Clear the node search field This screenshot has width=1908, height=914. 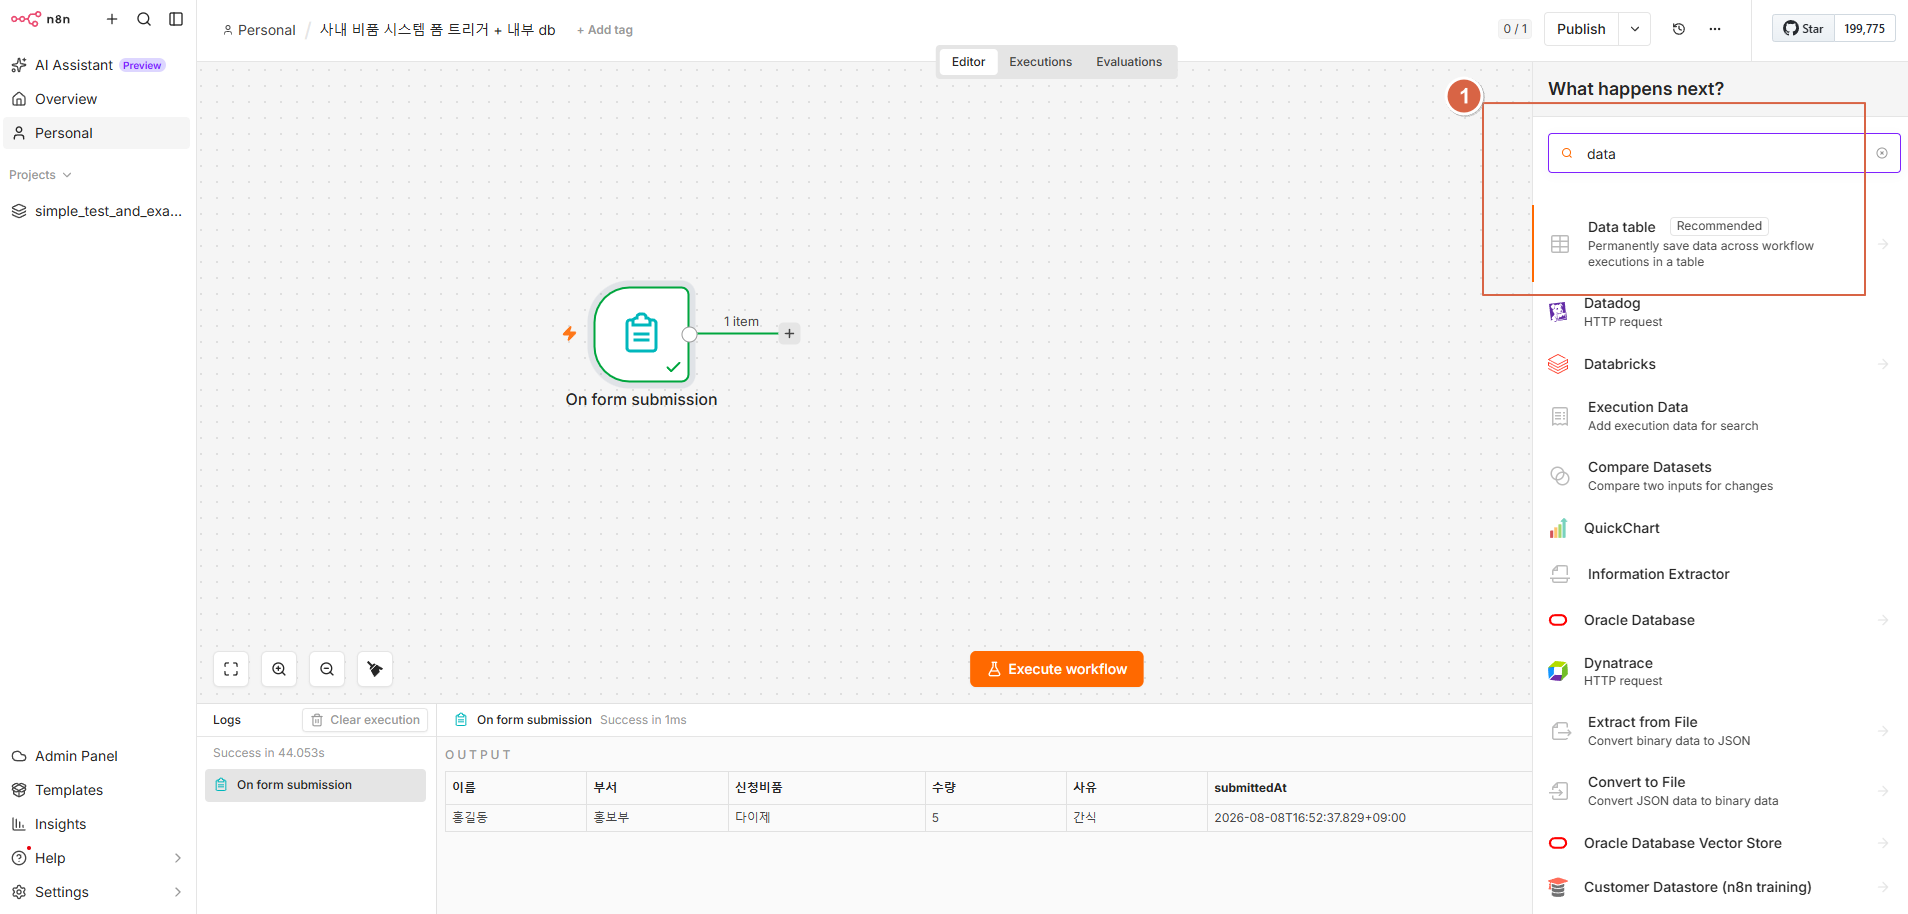(x=1882, y=153)
